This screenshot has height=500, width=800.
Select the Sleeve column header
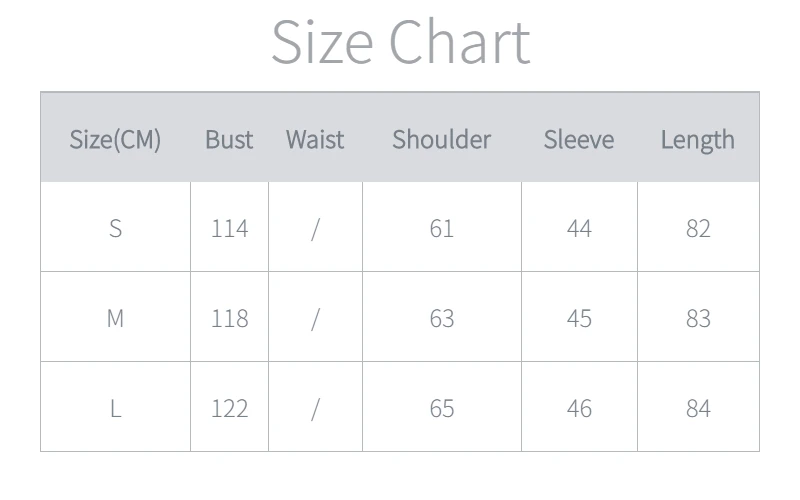coord(579,139)
